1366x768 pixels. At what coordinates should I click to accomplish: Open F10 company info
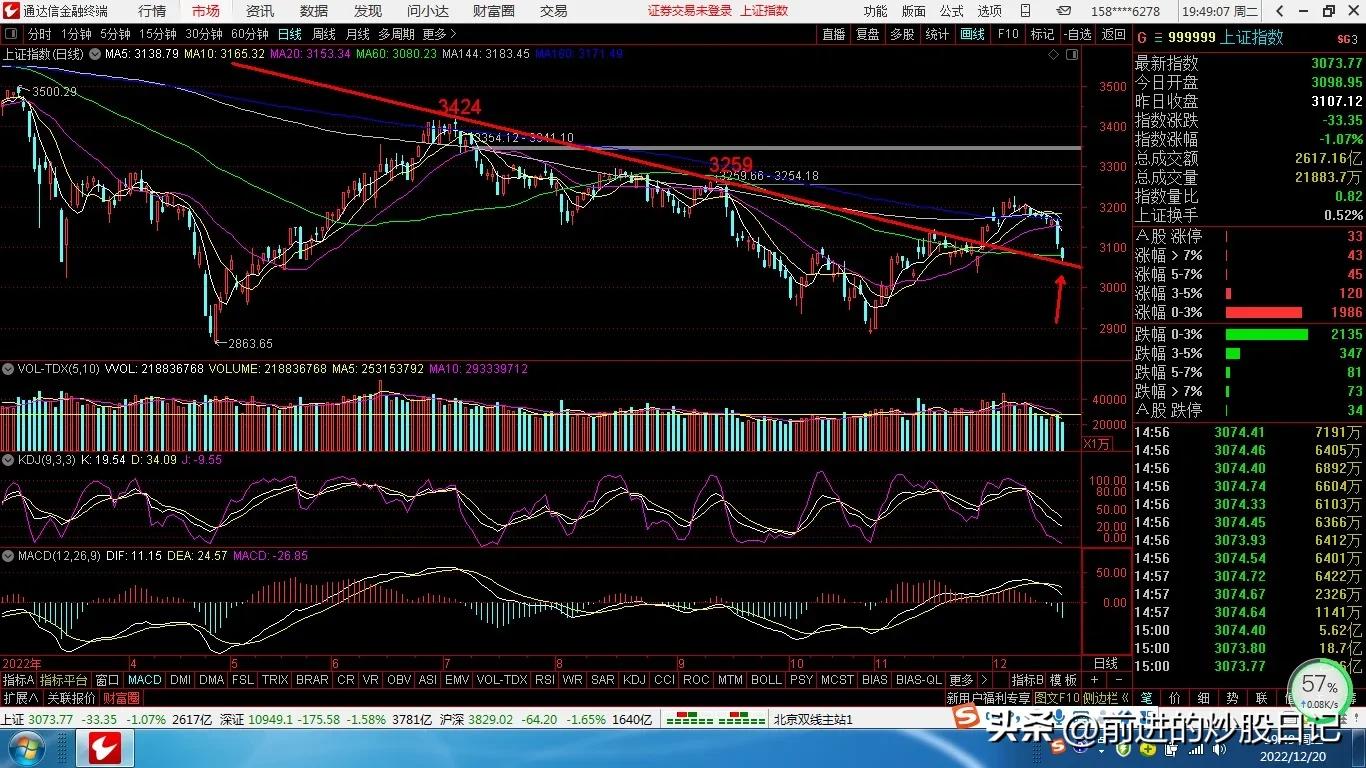click(1008, 34)
